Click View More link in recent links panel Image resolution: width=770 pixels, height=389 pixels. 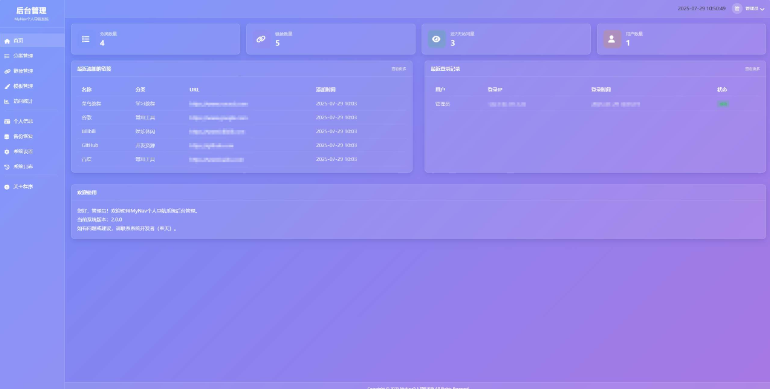[x=399, y=69]
